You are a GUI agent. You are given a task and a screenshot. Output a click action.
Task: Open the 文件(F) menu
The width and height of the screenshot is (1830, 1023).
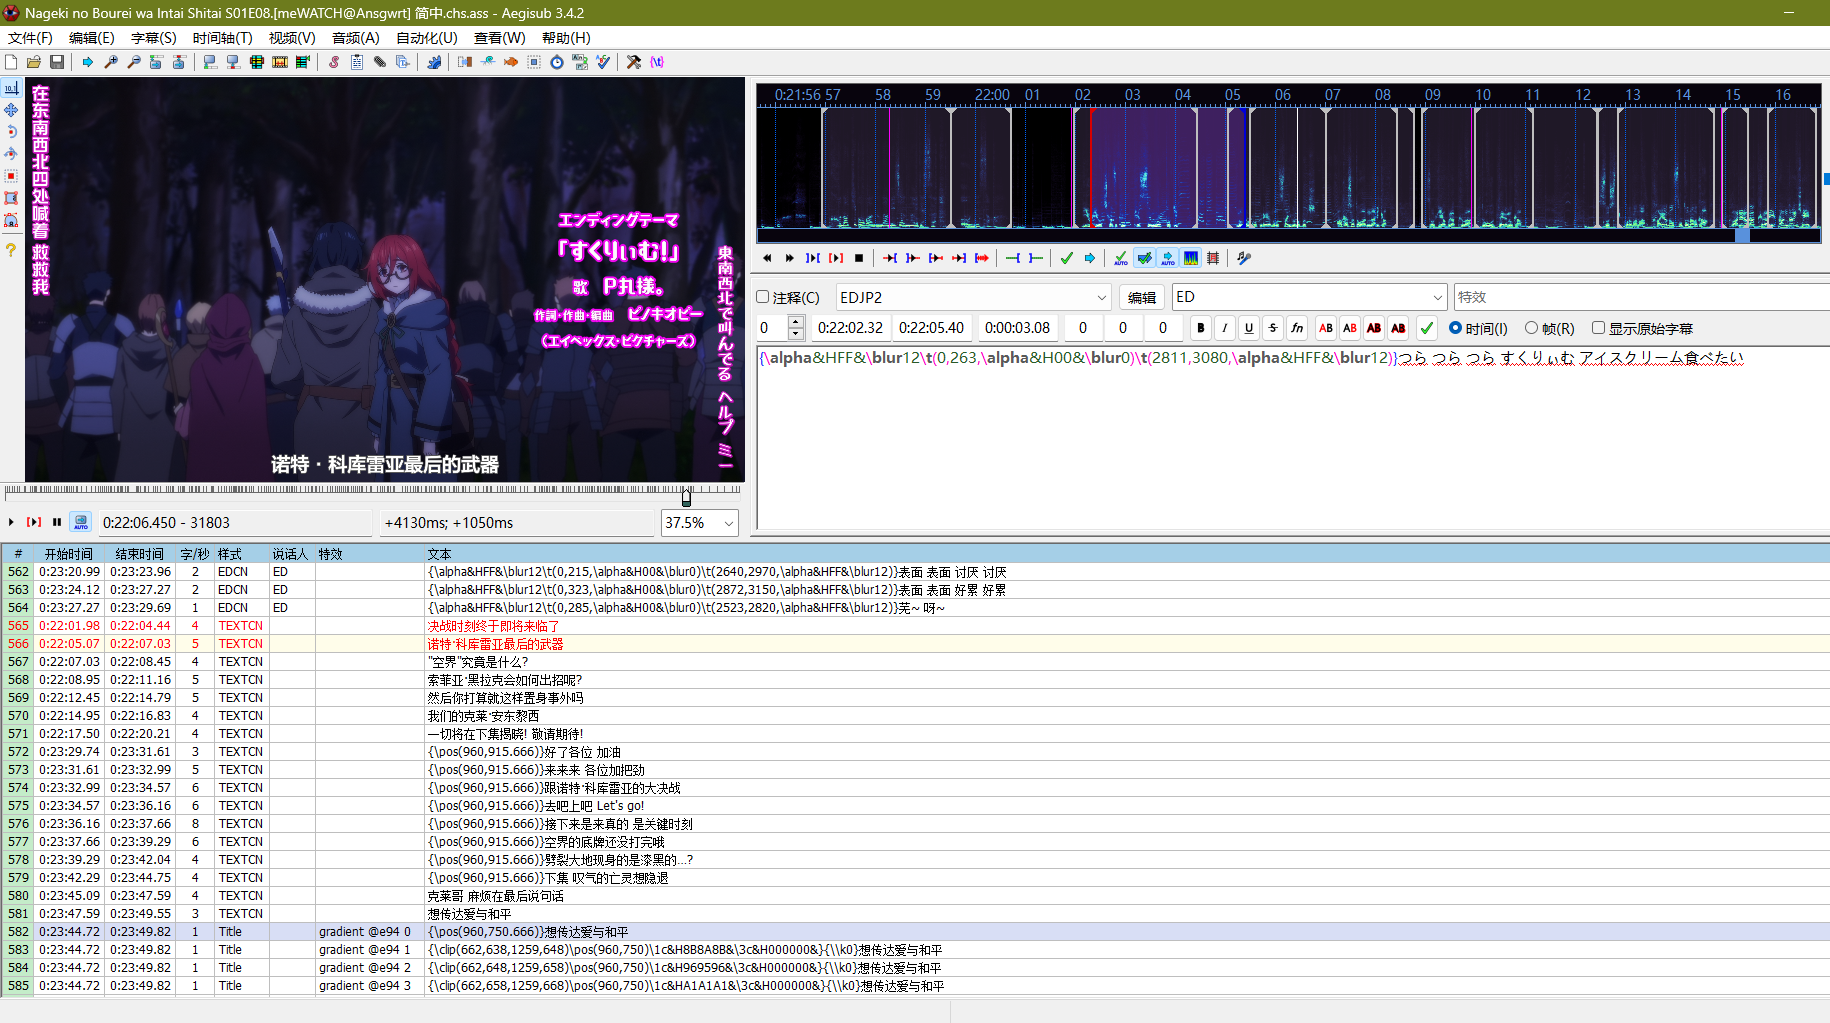pyautogui.click(x=30, y=38)
